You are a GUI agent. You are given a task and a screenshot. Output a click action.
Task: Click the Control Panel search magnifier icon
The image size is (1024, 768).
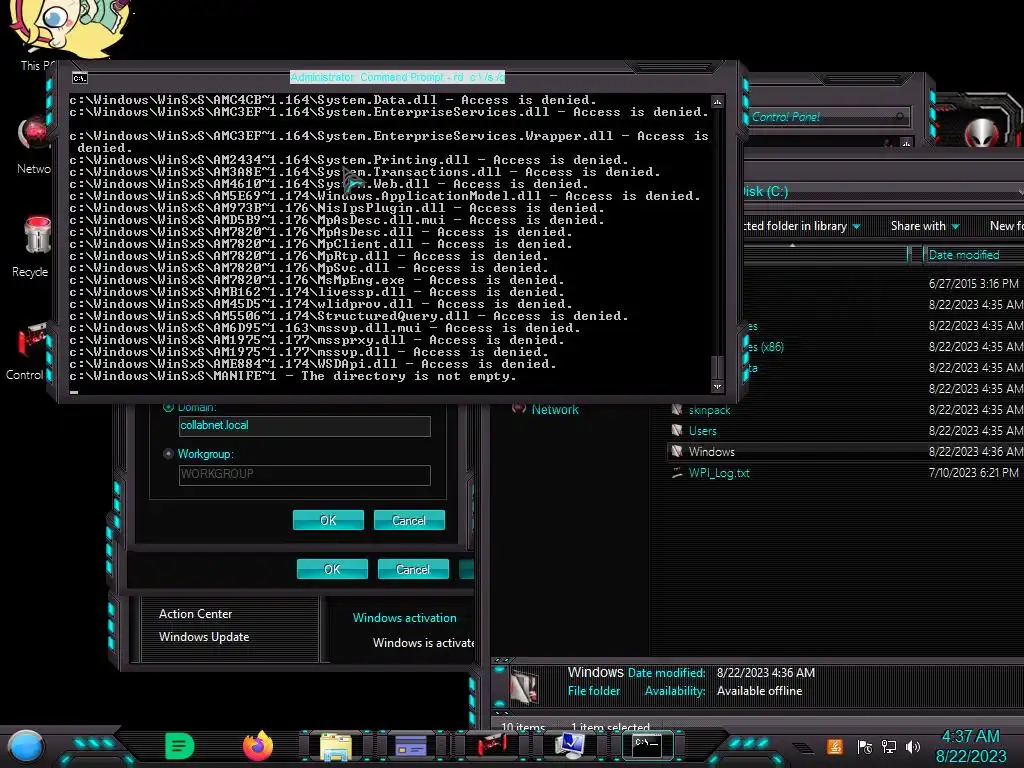click(900, 117)
